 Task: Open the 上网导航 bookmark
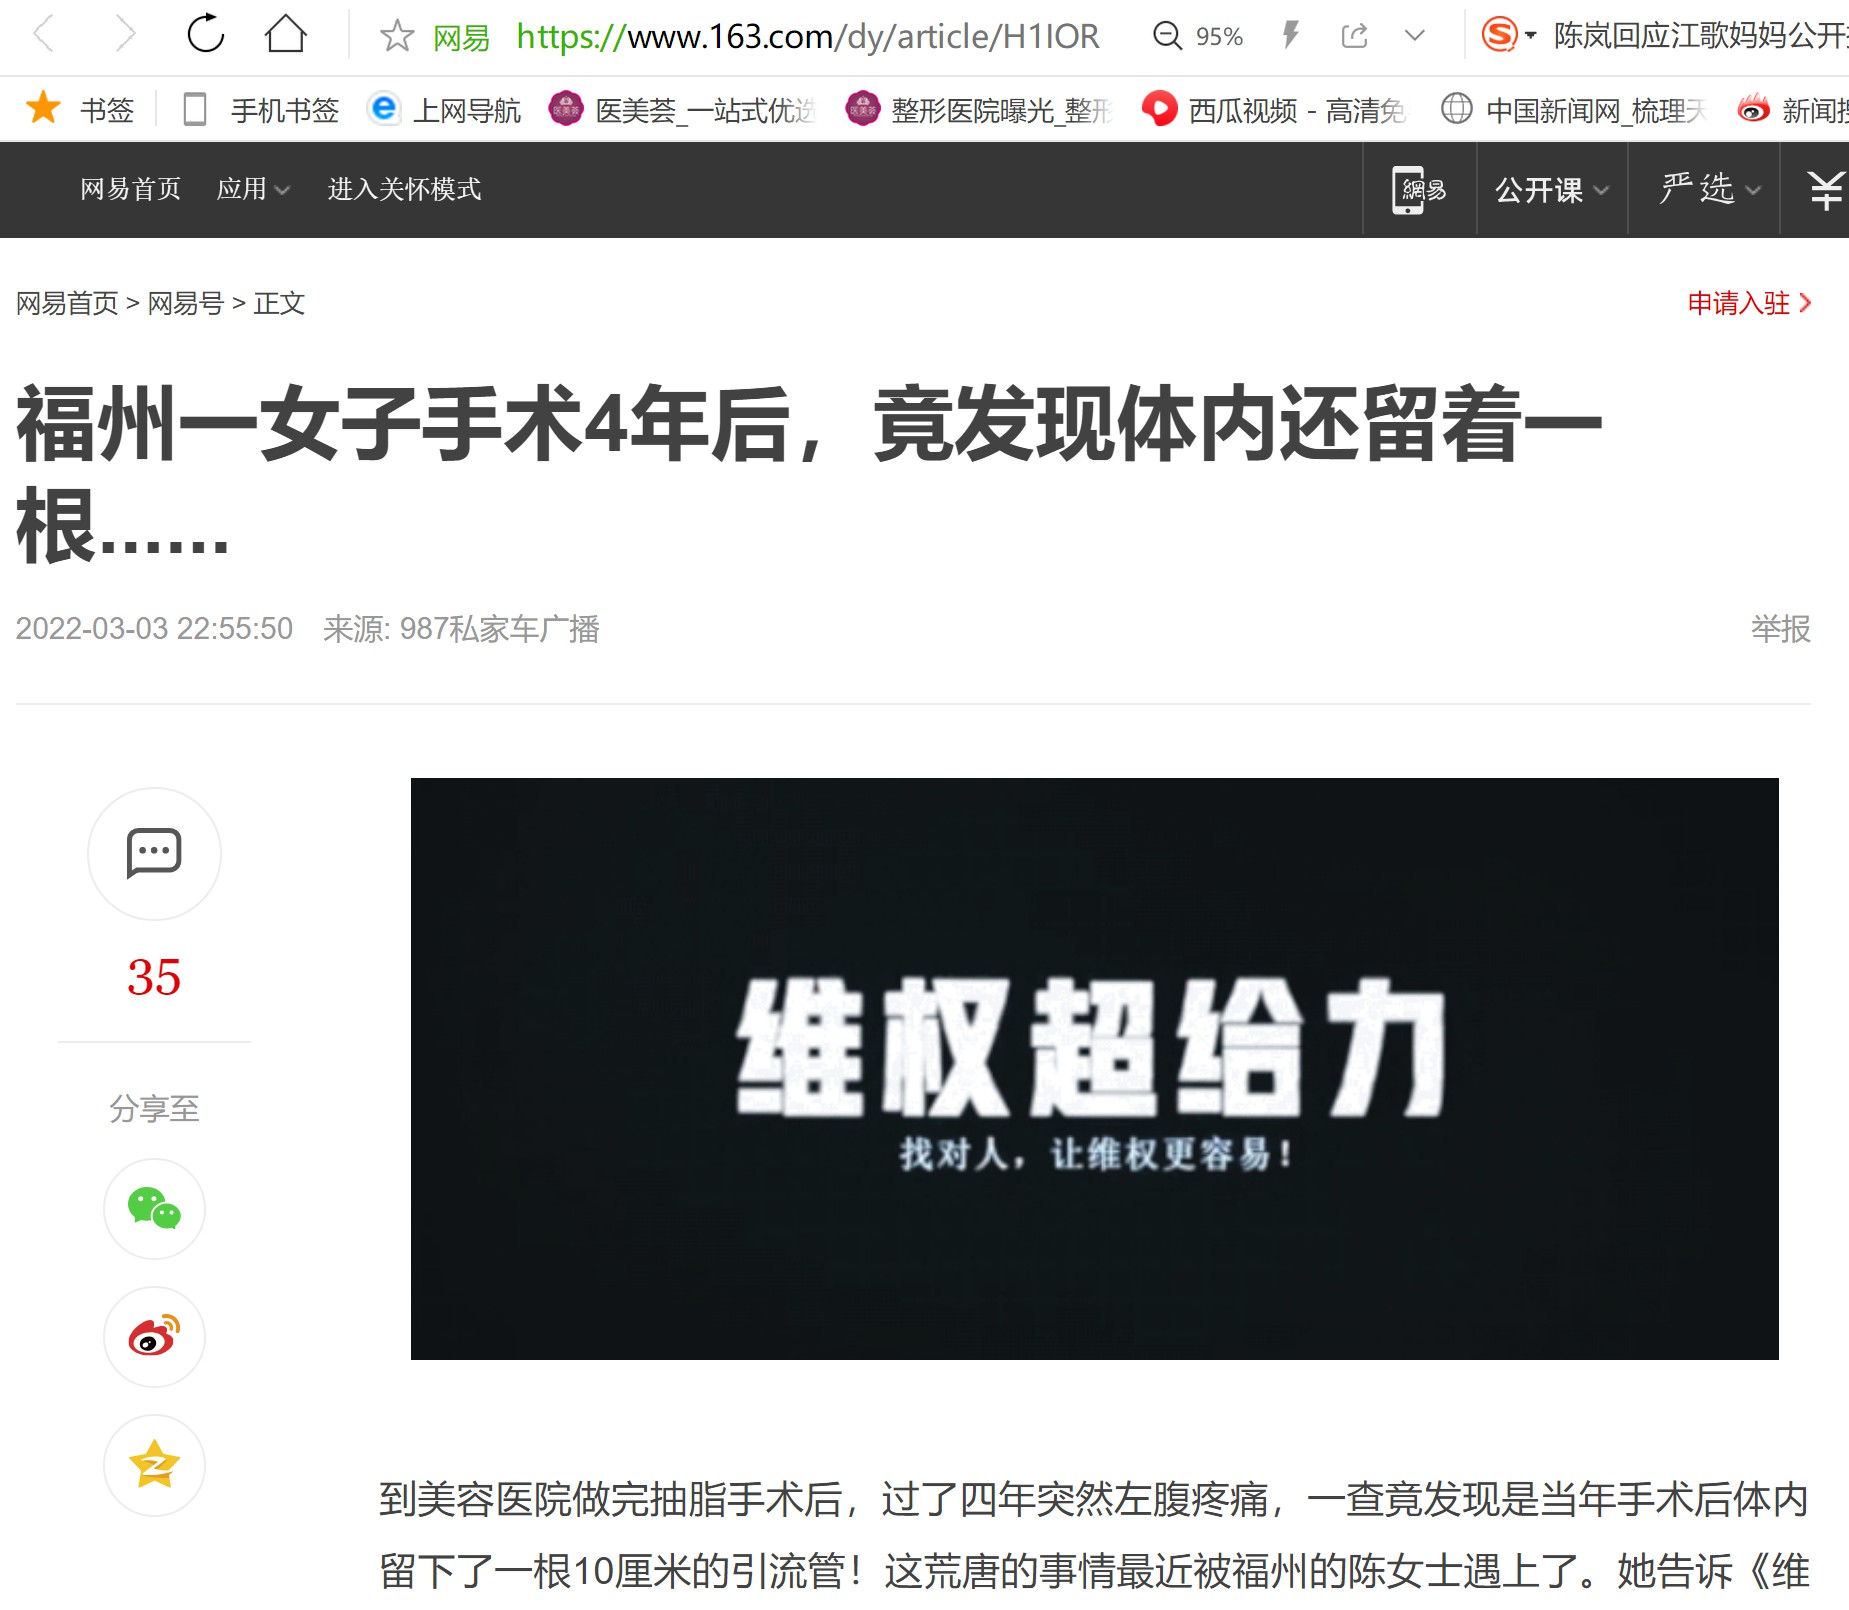tap(445, 109)
